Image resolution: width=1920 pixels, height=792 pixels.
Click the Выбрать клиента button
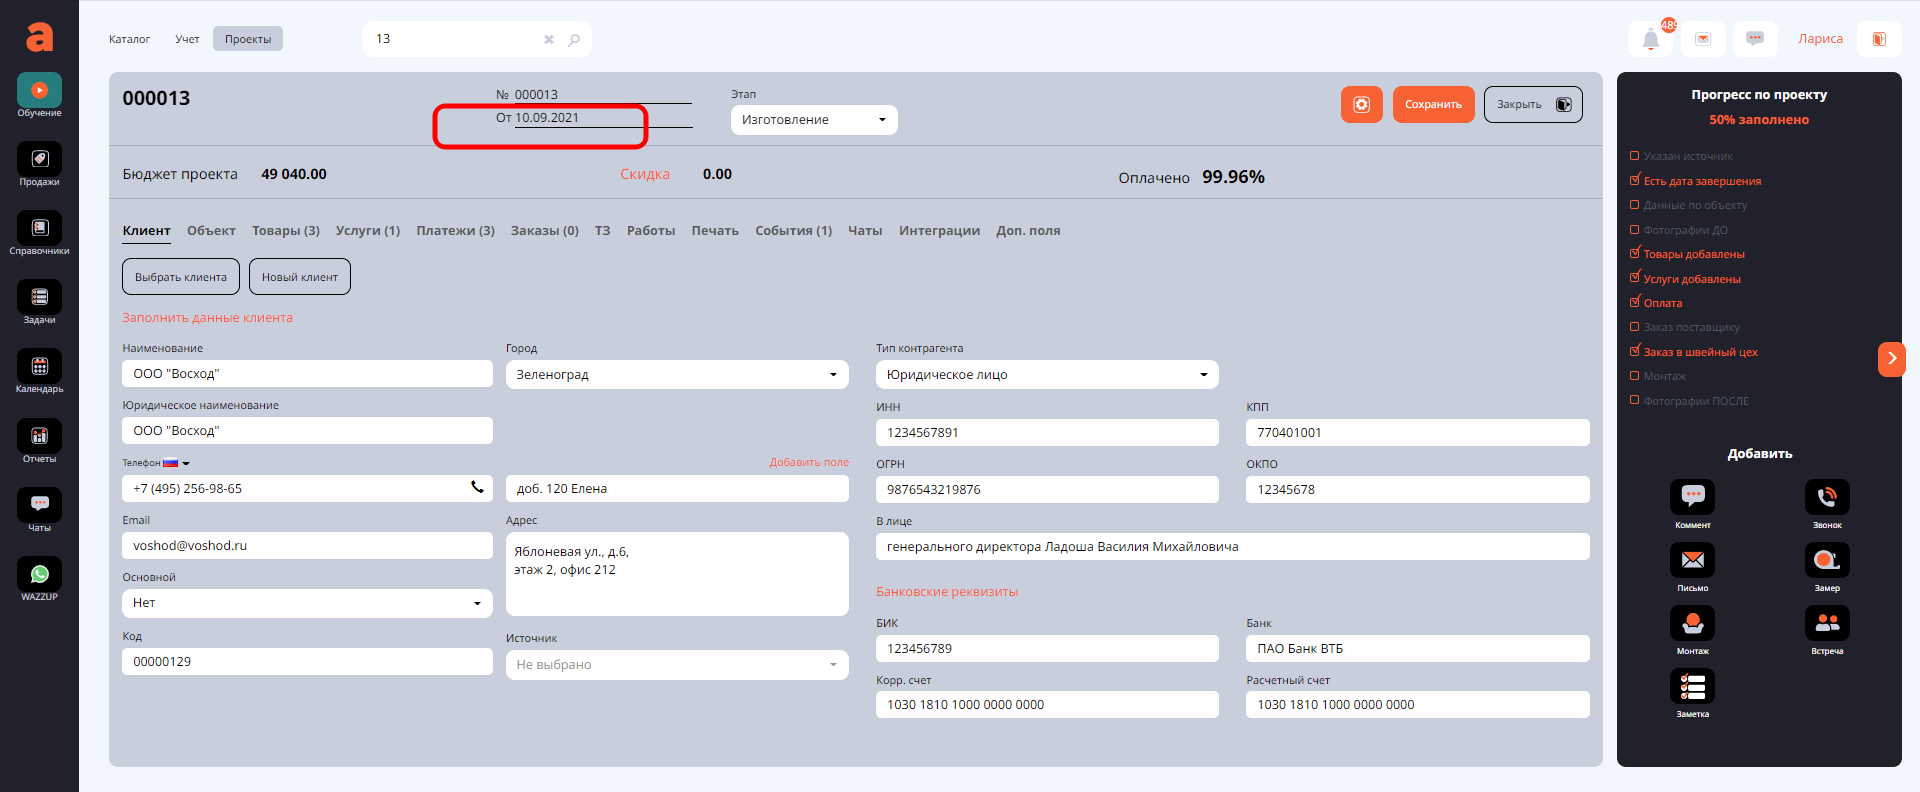coord(181,277)
